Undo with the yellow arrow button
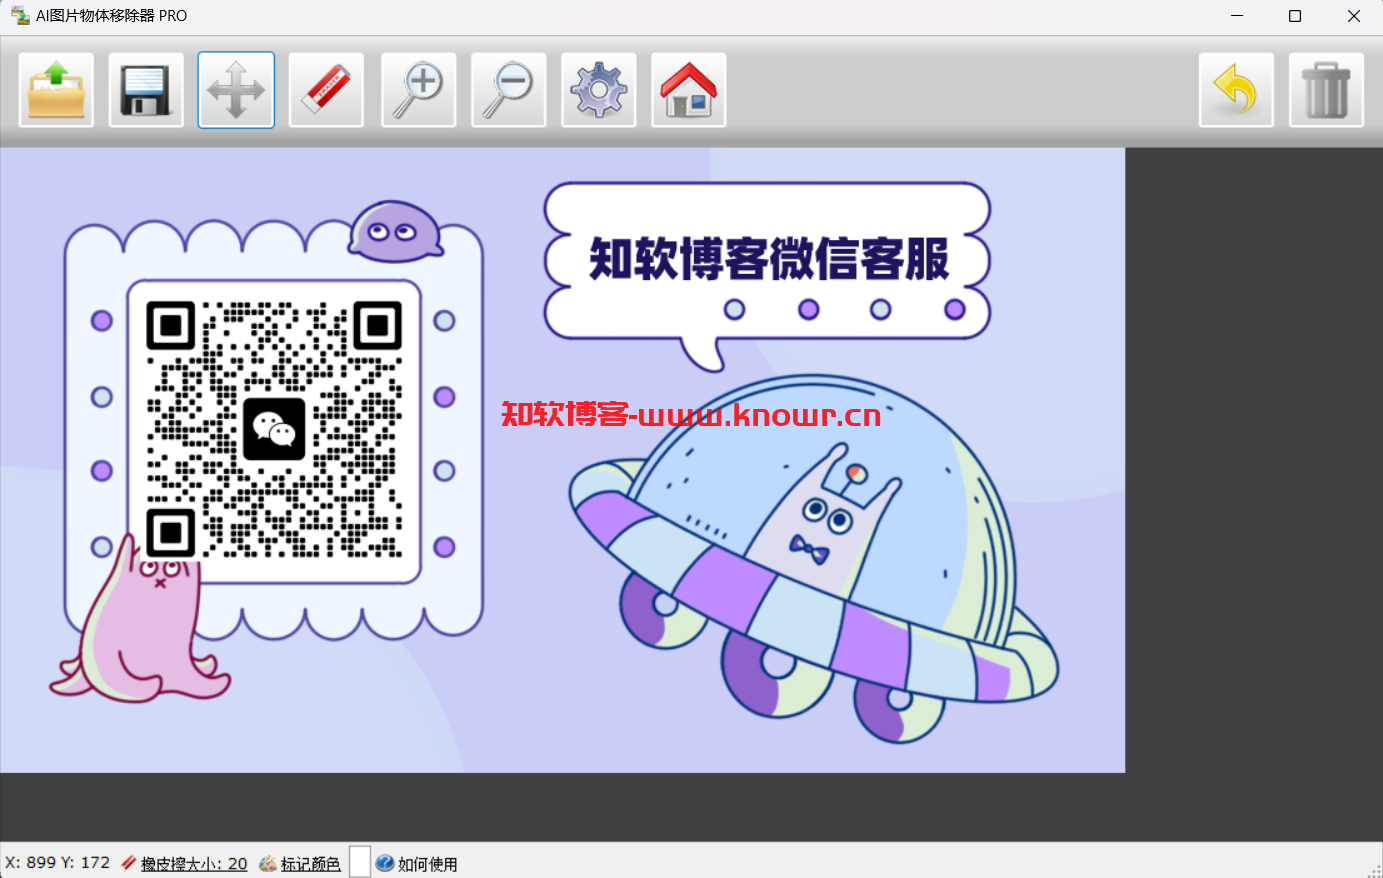 [x=1236, y=90]
